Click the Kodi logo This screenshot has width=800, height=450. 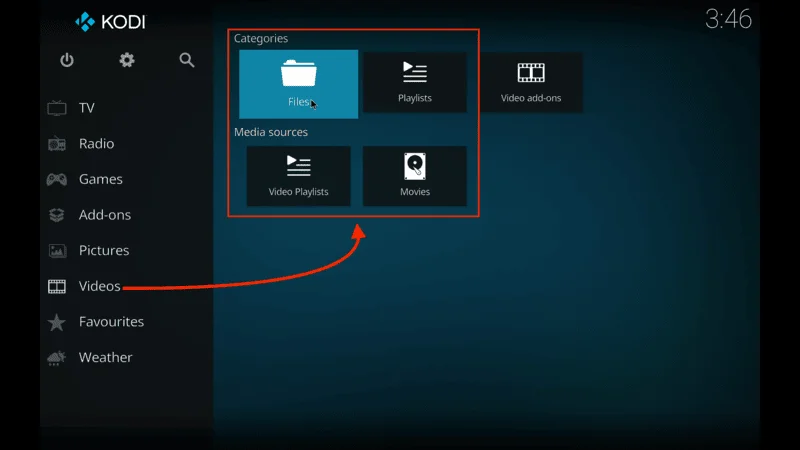110,22
